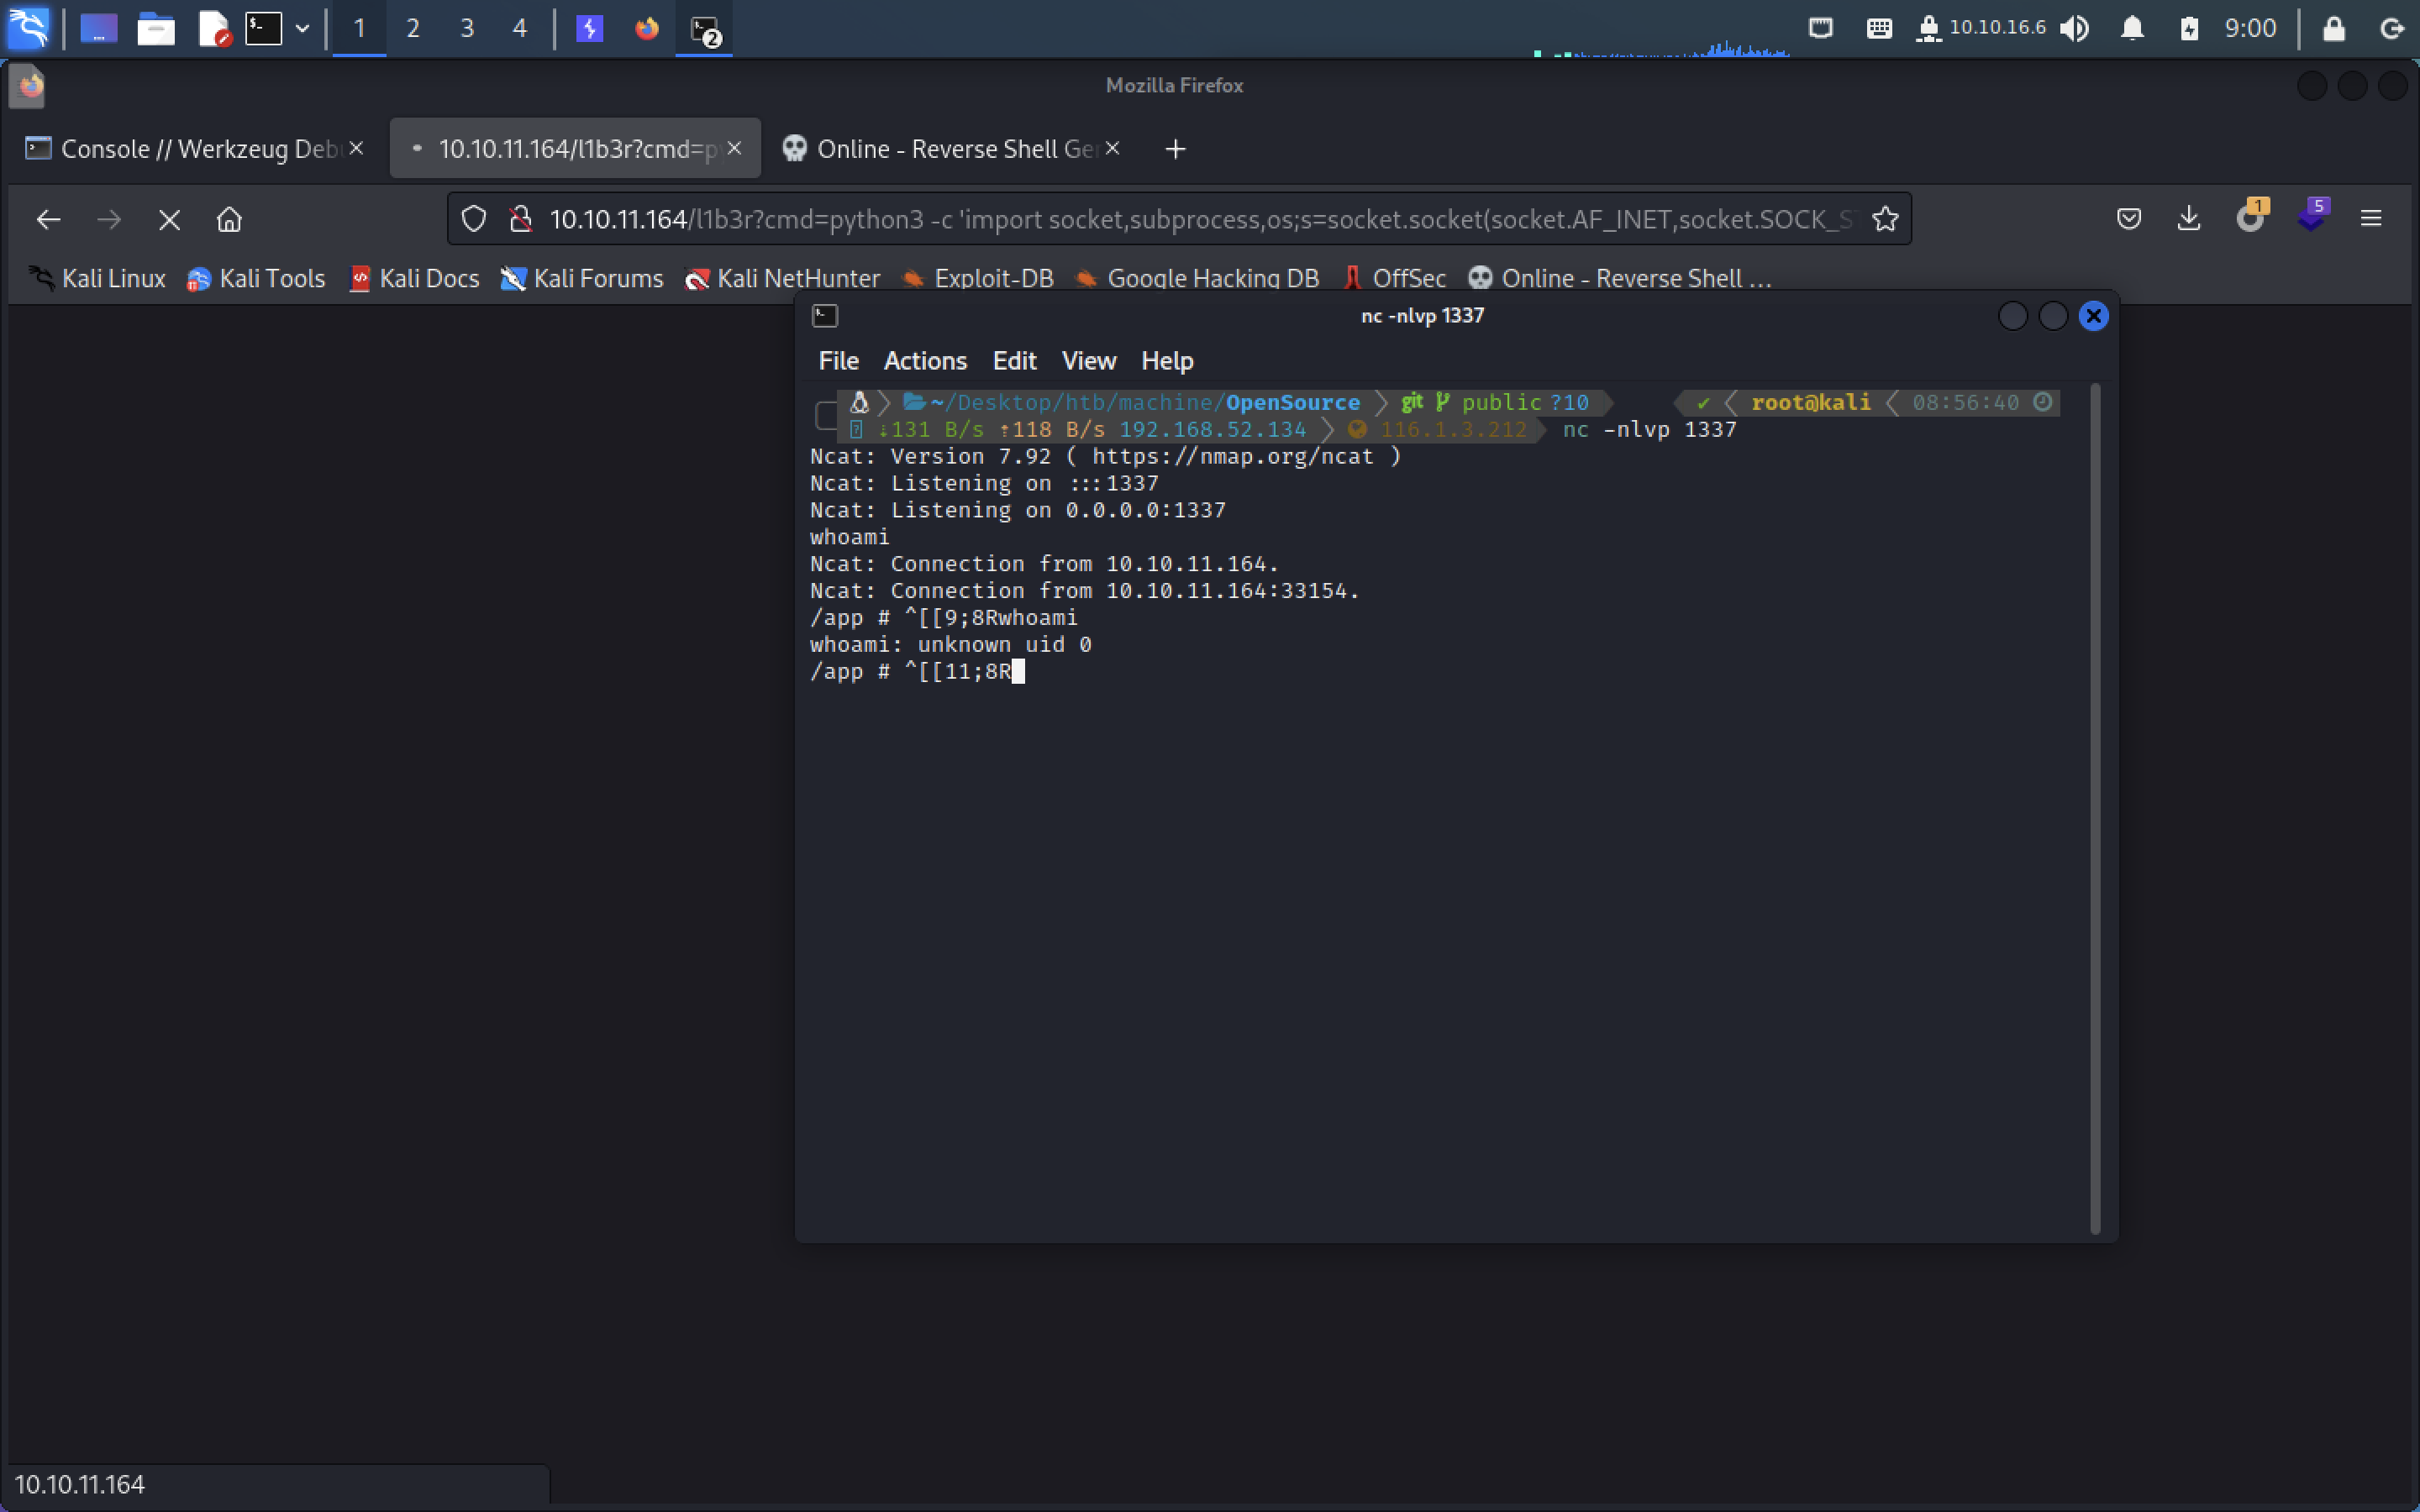Switch to workspace 3
The width and height of the screenshot is (2420, 1512).
466,28
